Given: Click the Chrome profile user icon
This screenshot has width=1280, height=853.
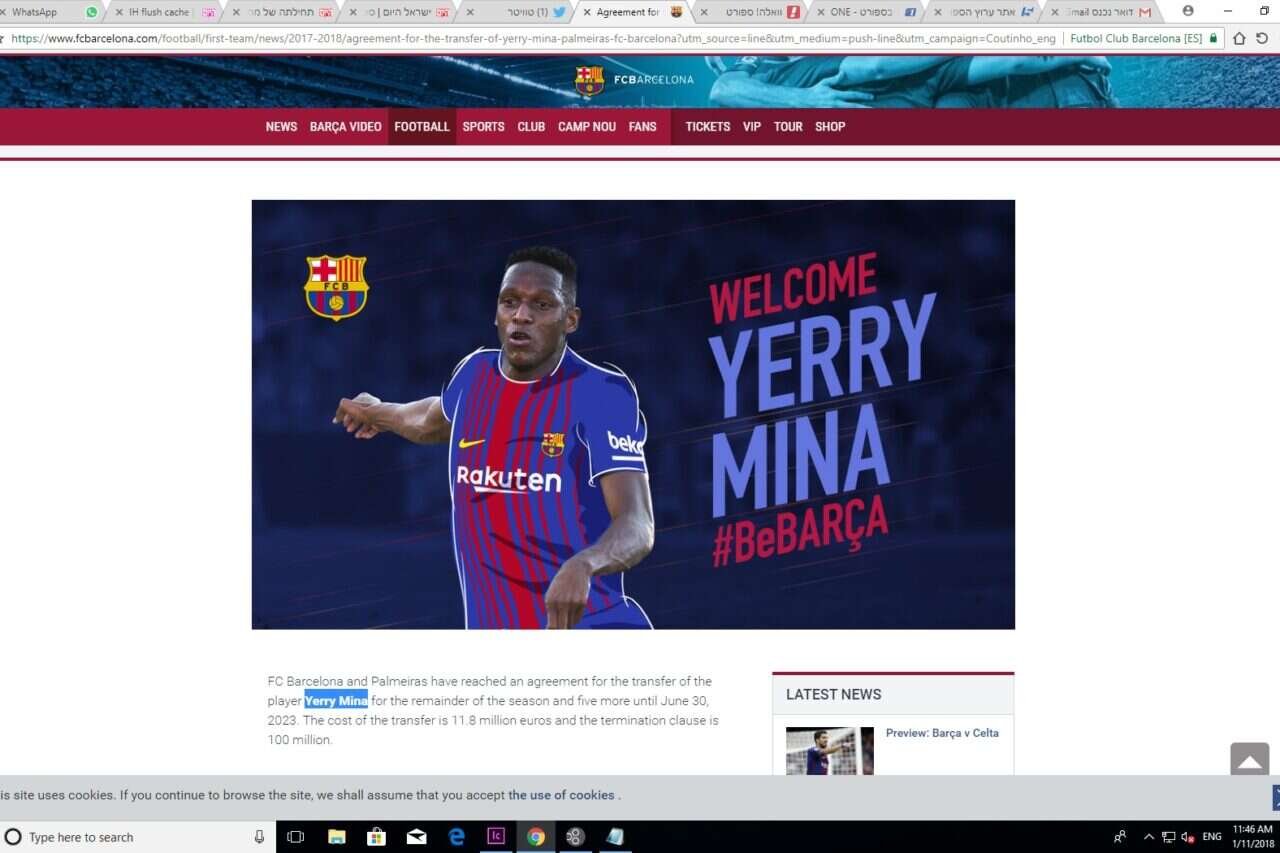Looking at the screenshot, I should click(x=1187, y=11).
